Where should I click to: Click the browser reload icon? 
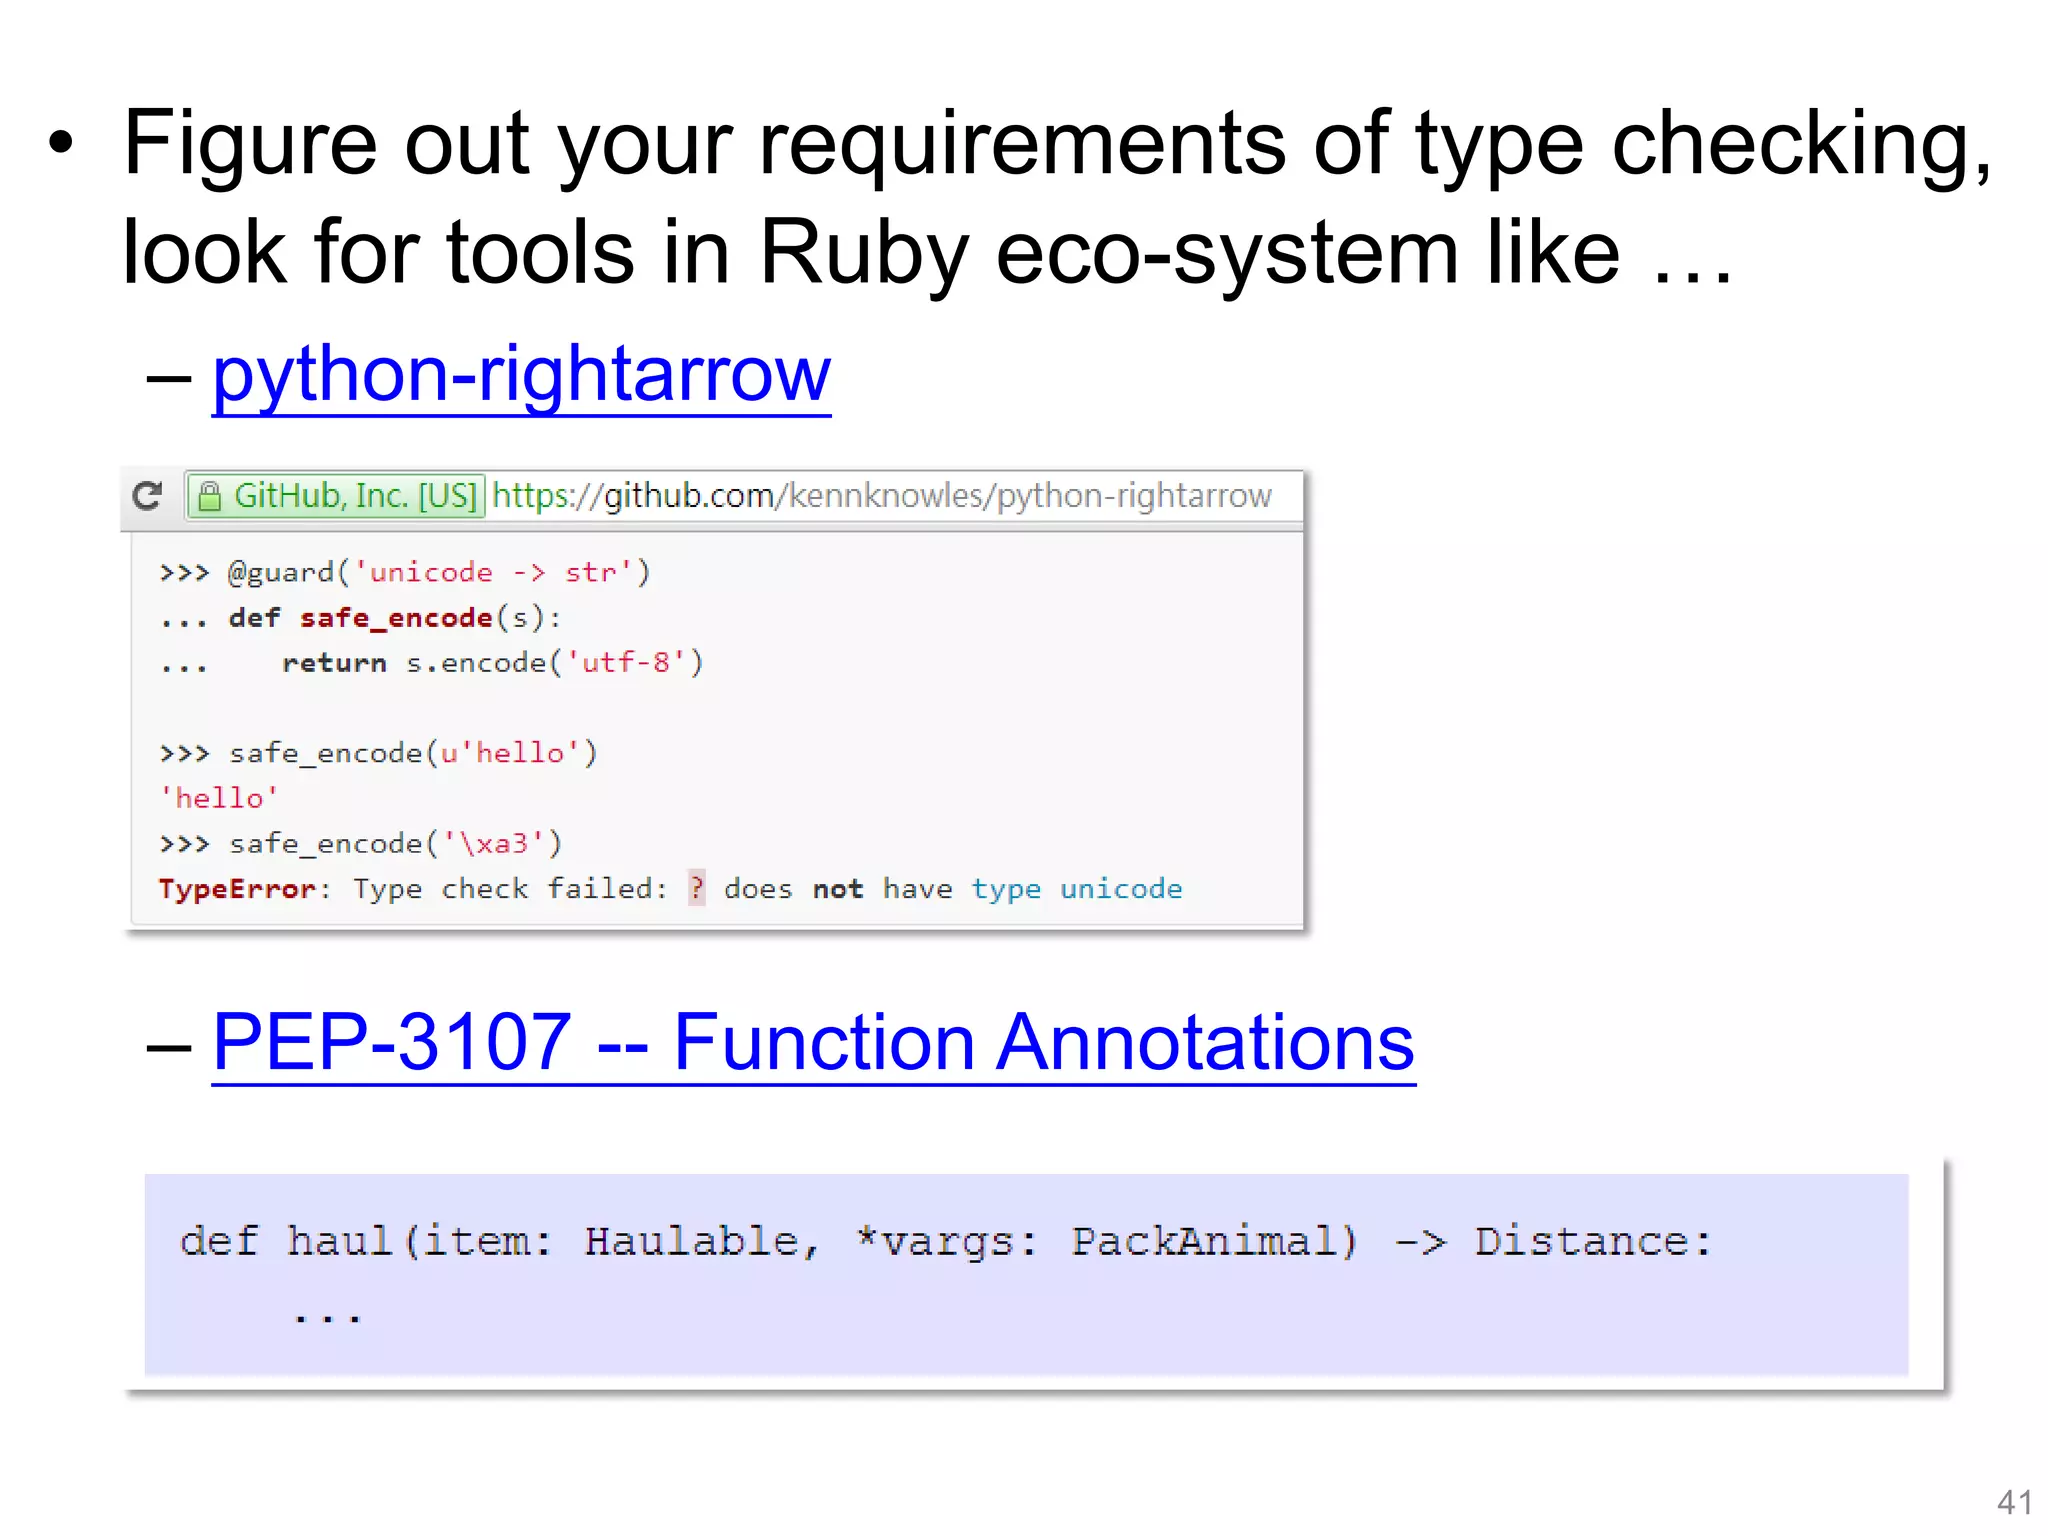[x=148, y=495]
